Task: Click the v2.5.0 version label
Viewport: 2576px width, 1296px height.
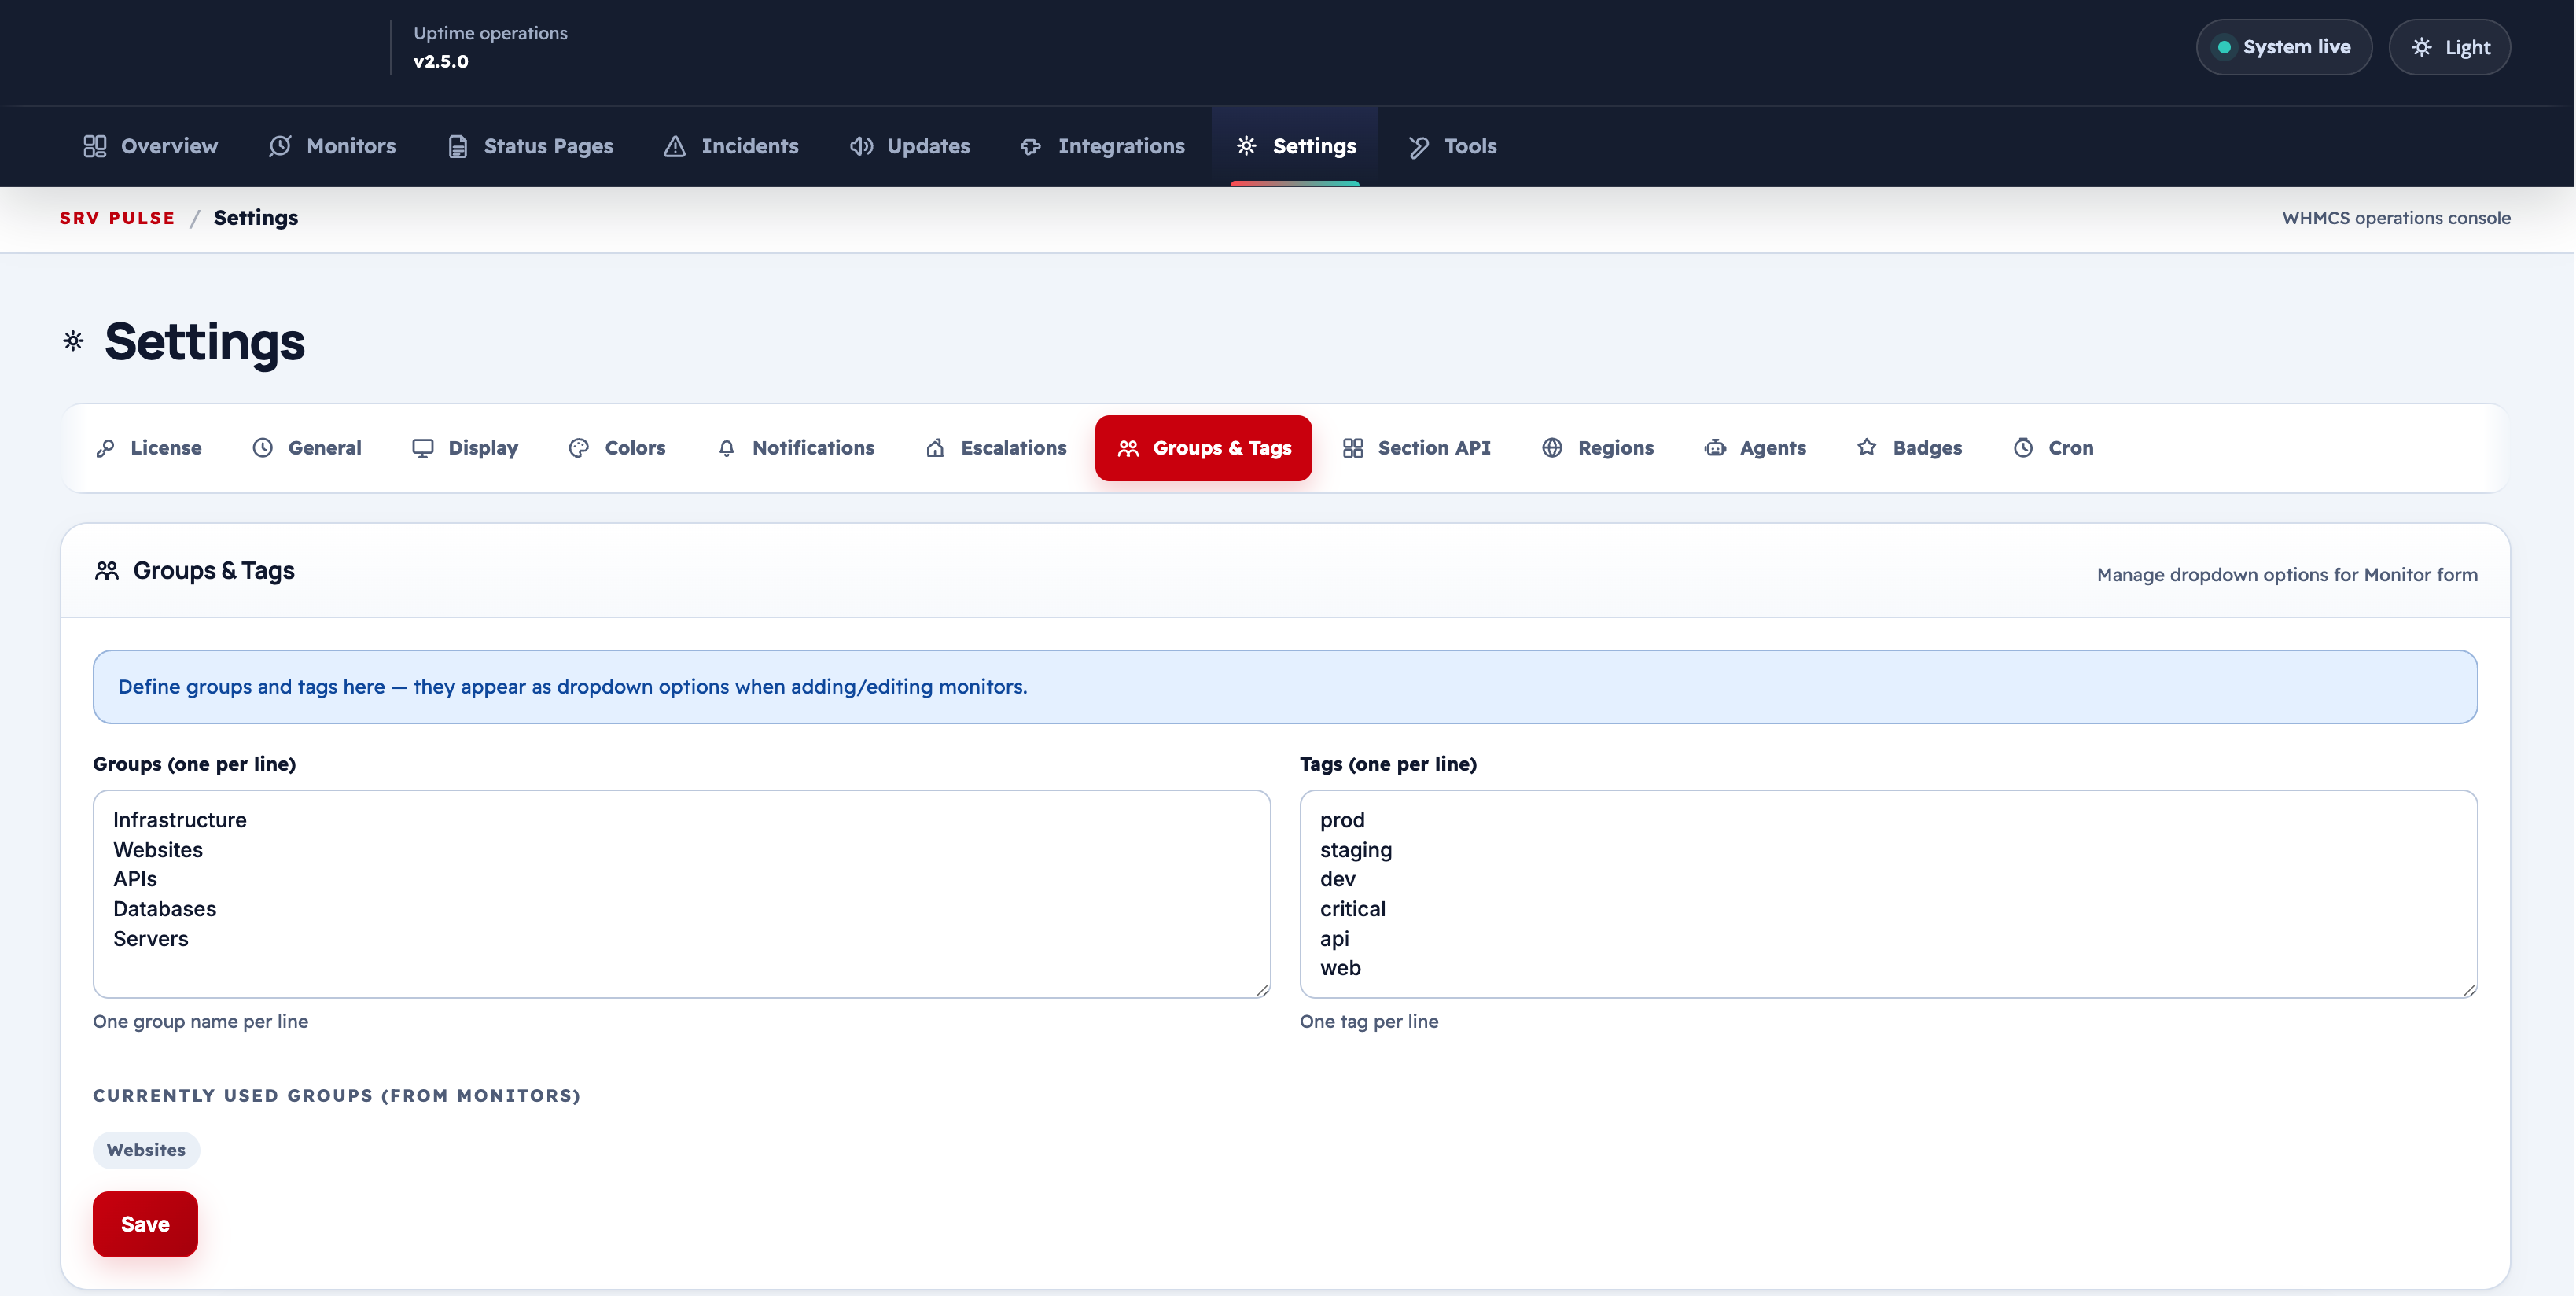Action: click(441, 61)
